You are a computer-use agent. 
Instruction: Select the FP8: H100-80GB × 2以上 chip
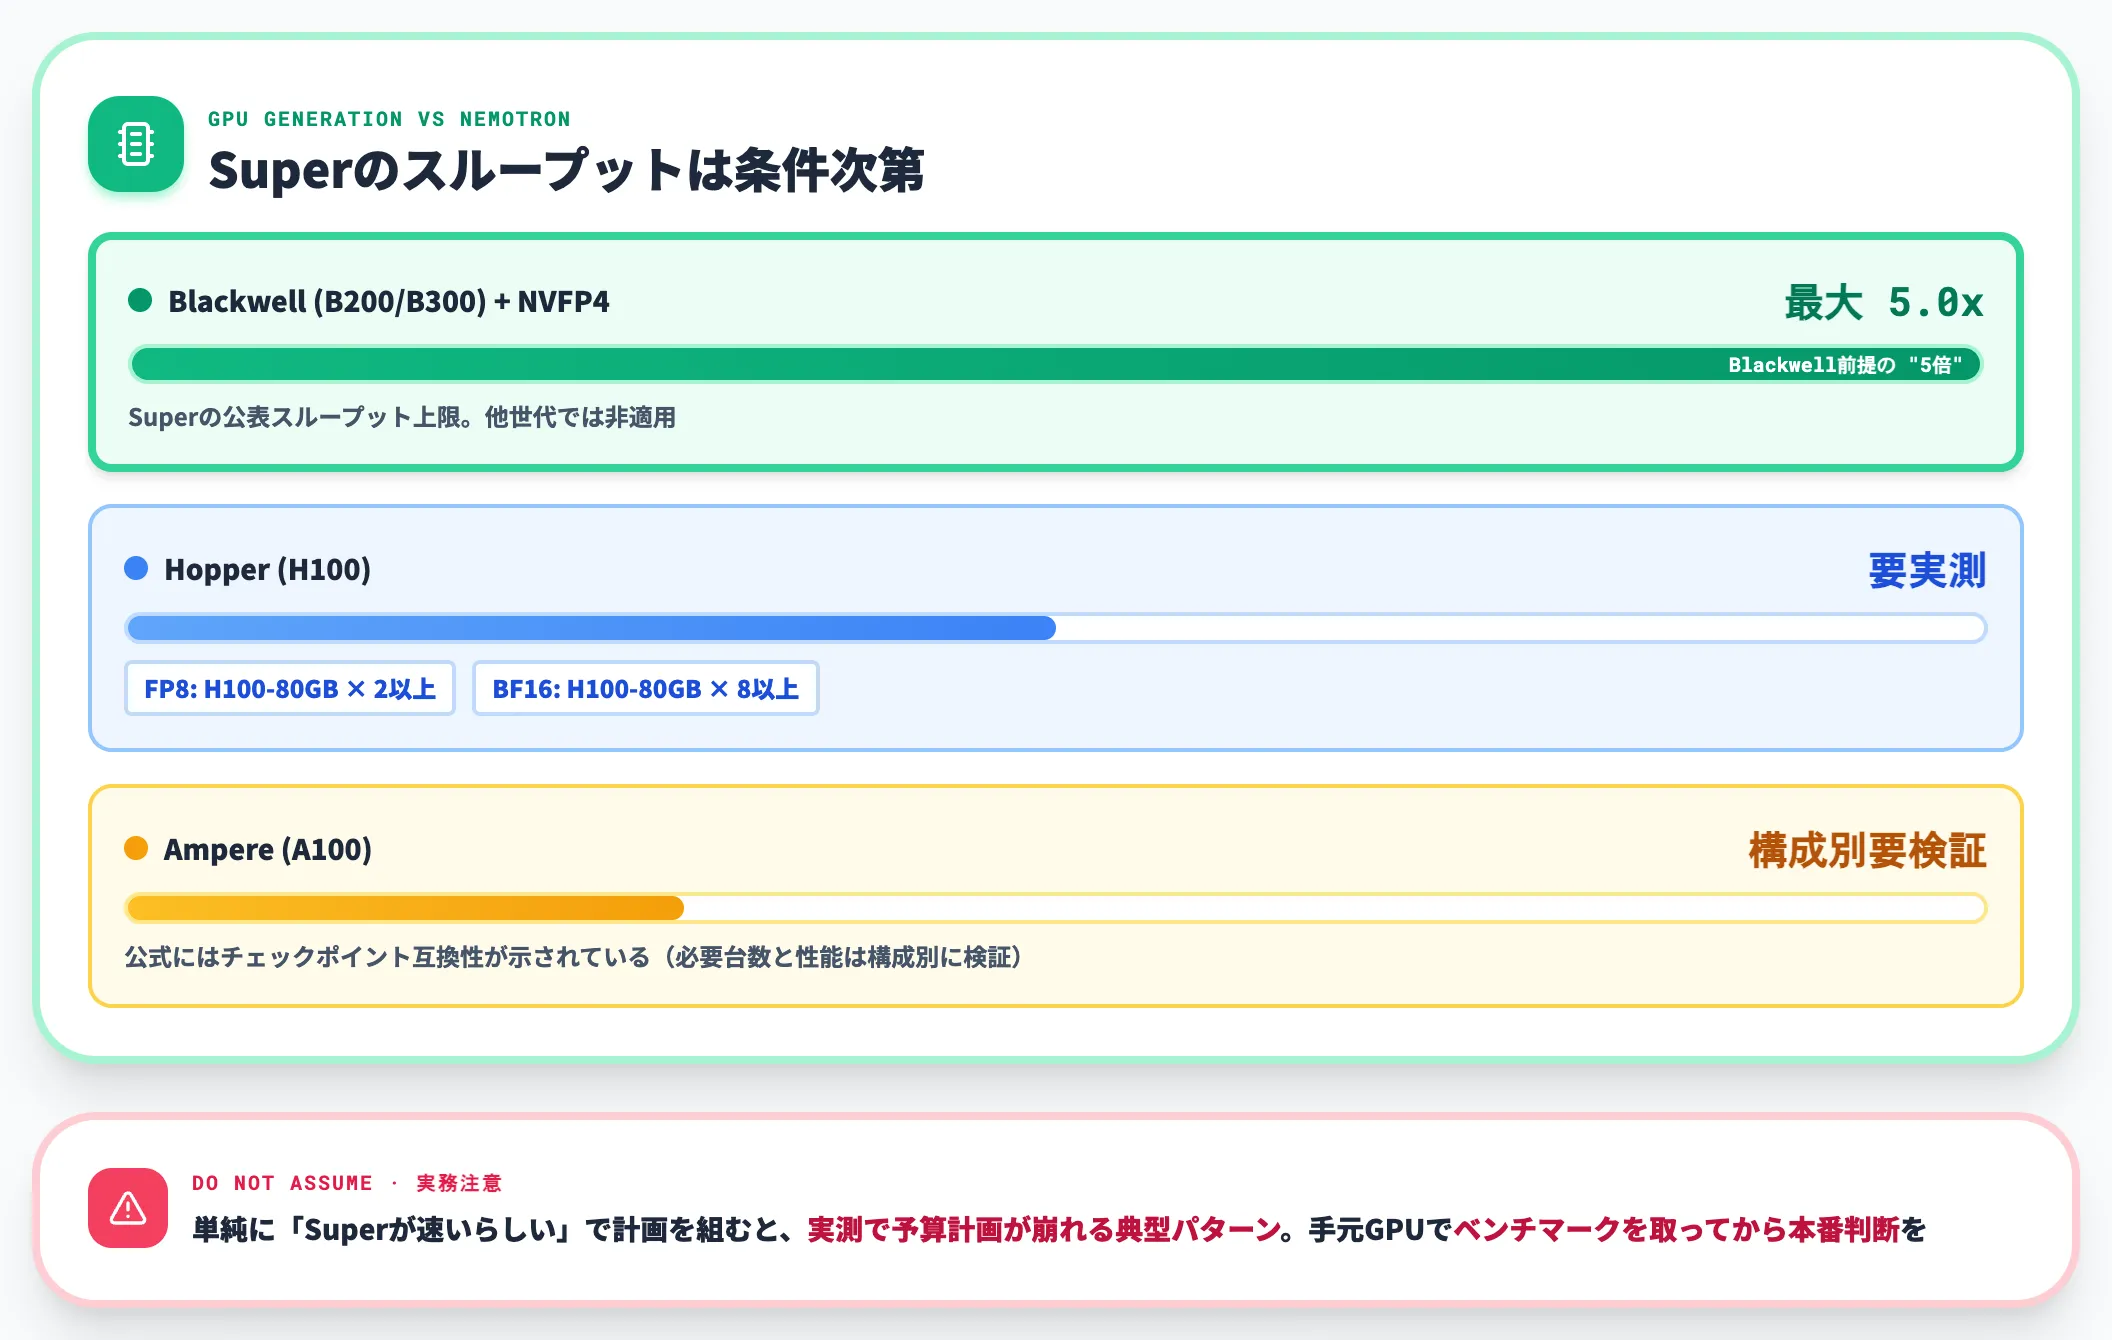coord(290,688)
